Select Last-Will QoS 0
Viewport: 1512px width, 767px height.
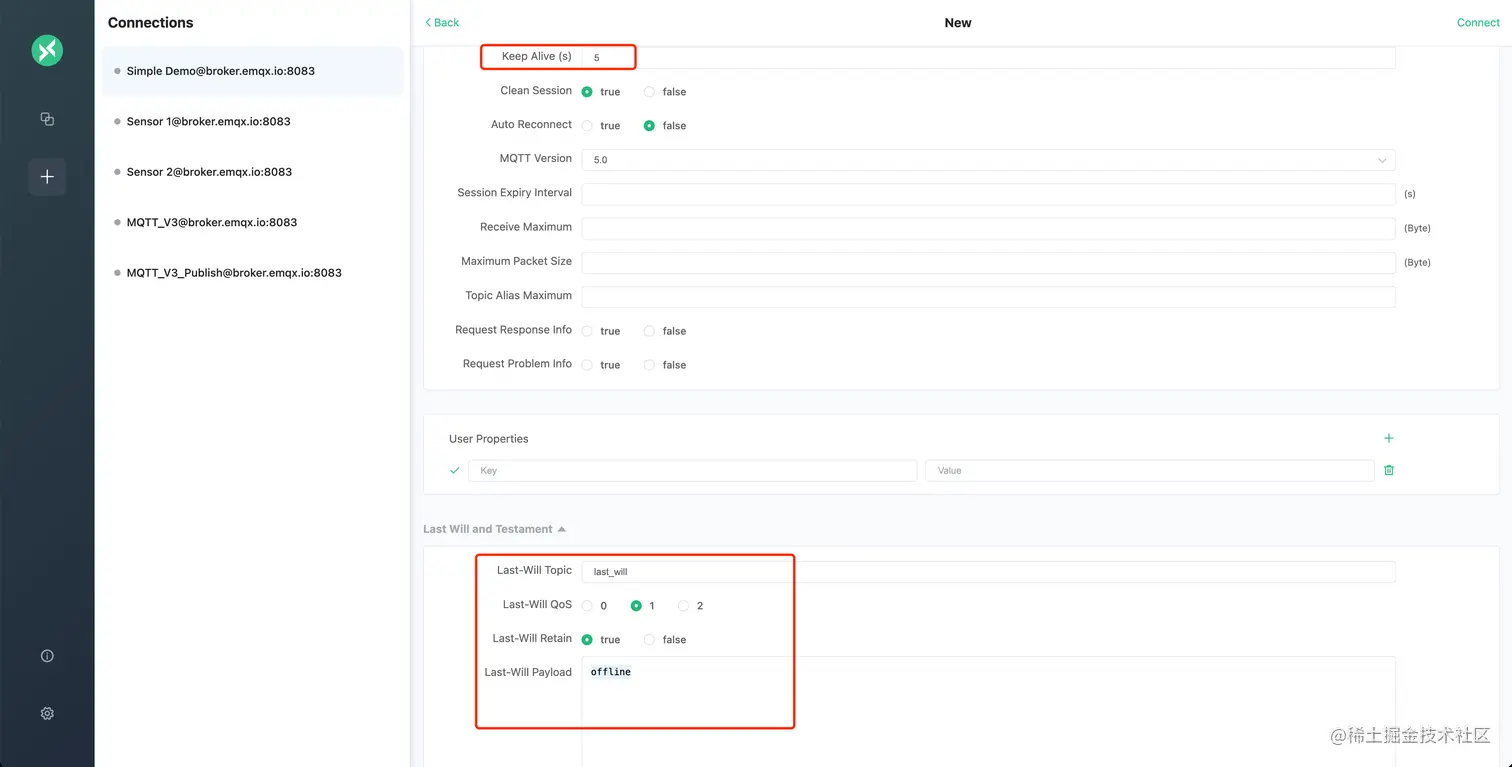(x=587, y=606)
